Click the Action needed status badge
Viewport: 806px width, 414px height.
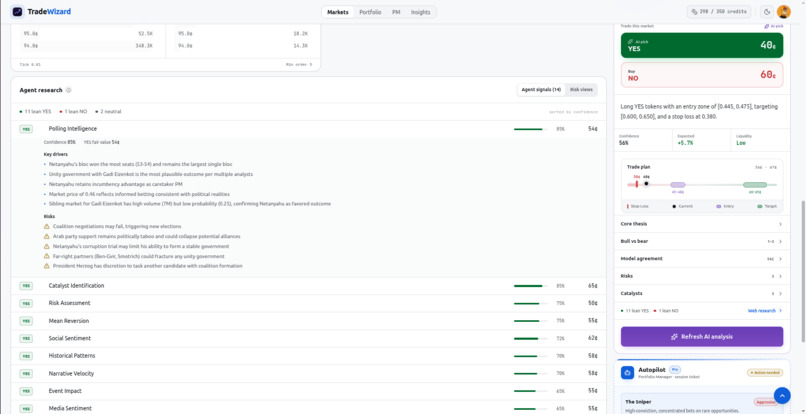765,372
